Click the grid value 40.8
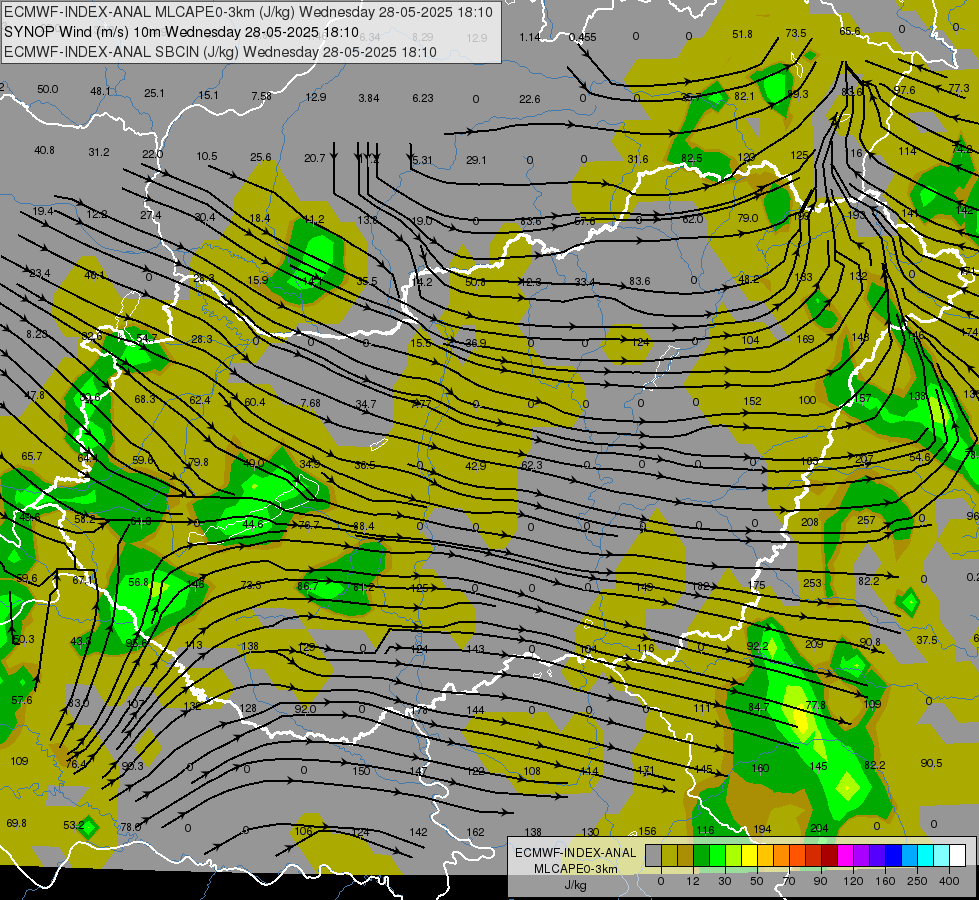 44,150
